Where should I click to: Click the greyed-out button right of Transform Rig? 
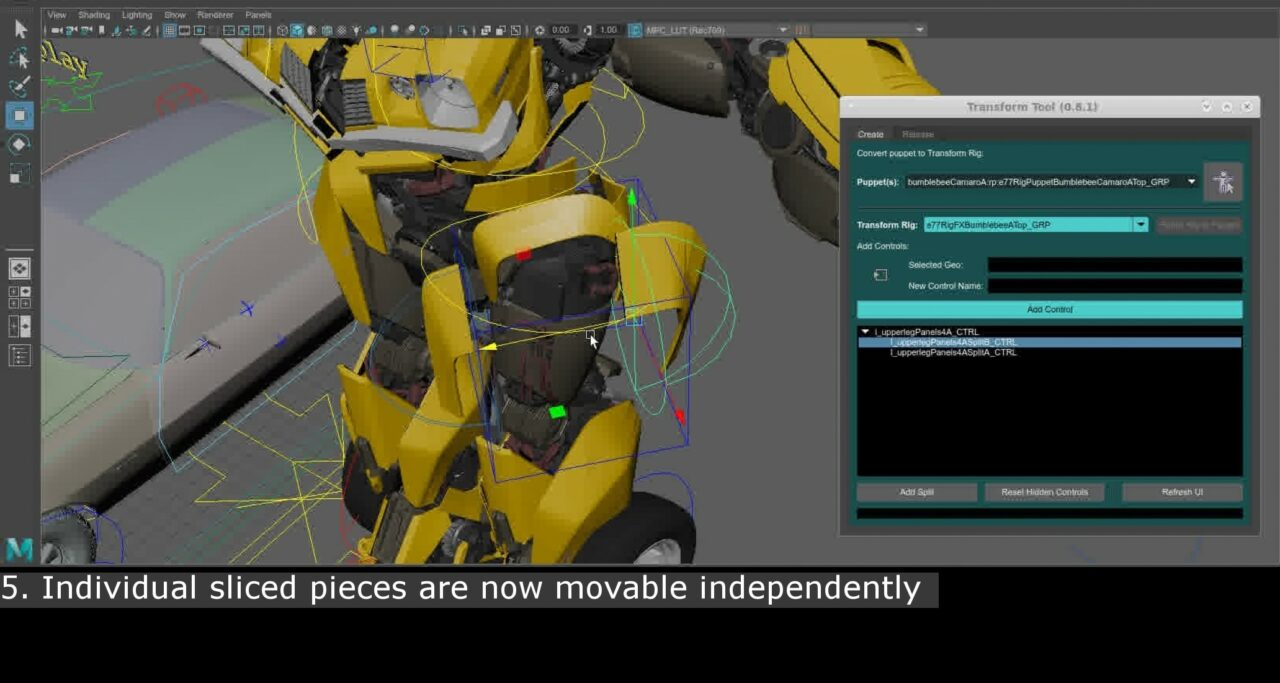[1199, 225]
